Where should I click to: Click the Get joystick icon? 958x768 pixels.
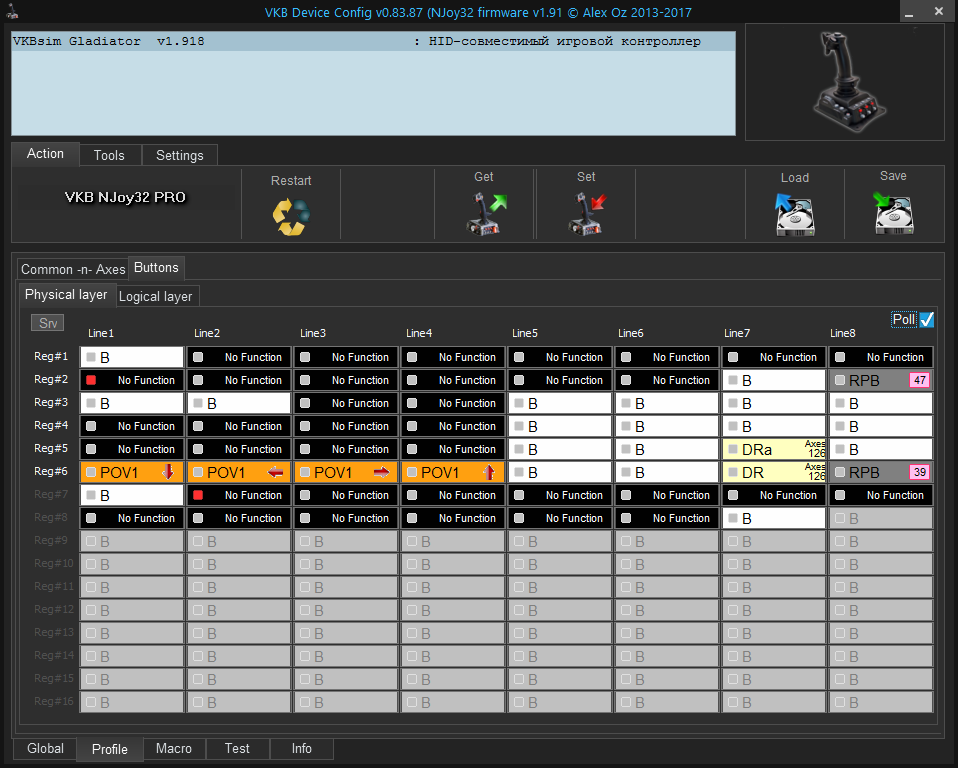[x=486, y=214]
